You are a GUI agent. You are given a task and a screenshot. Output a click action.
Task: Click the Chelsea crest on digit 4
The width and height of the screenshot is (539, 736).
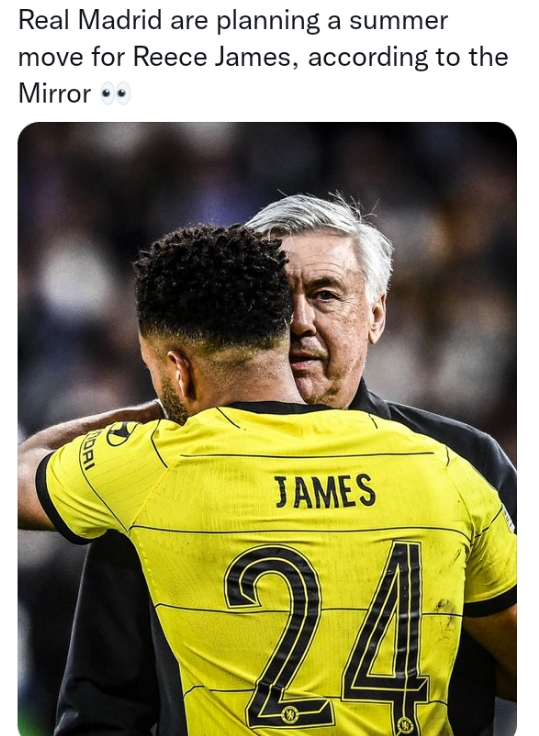[404, 725]
